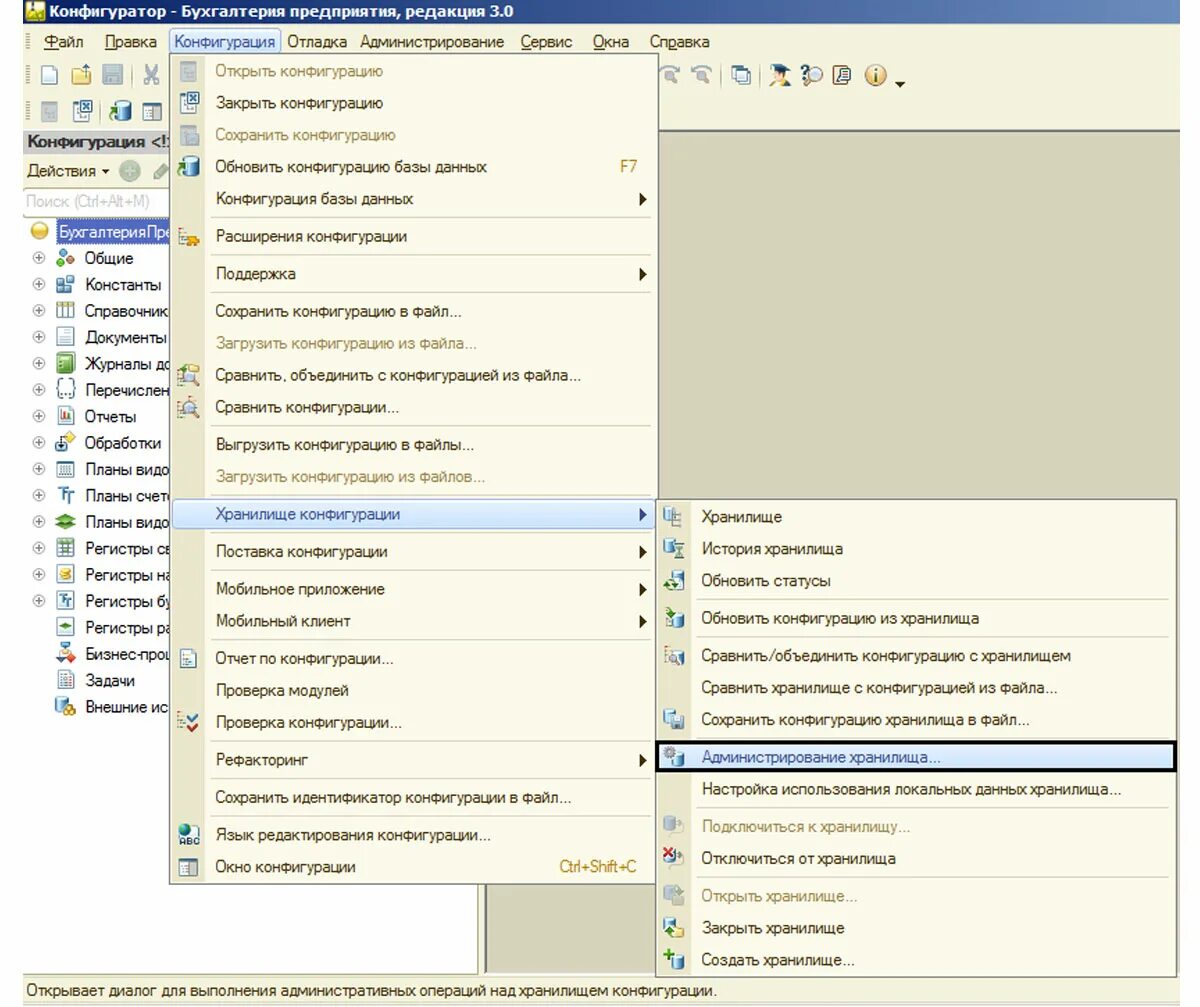Open Мобильный клиент submenu
The height and width of the screenshot is (1007, 1200).
pyautogui.click(x=413, y=621)
